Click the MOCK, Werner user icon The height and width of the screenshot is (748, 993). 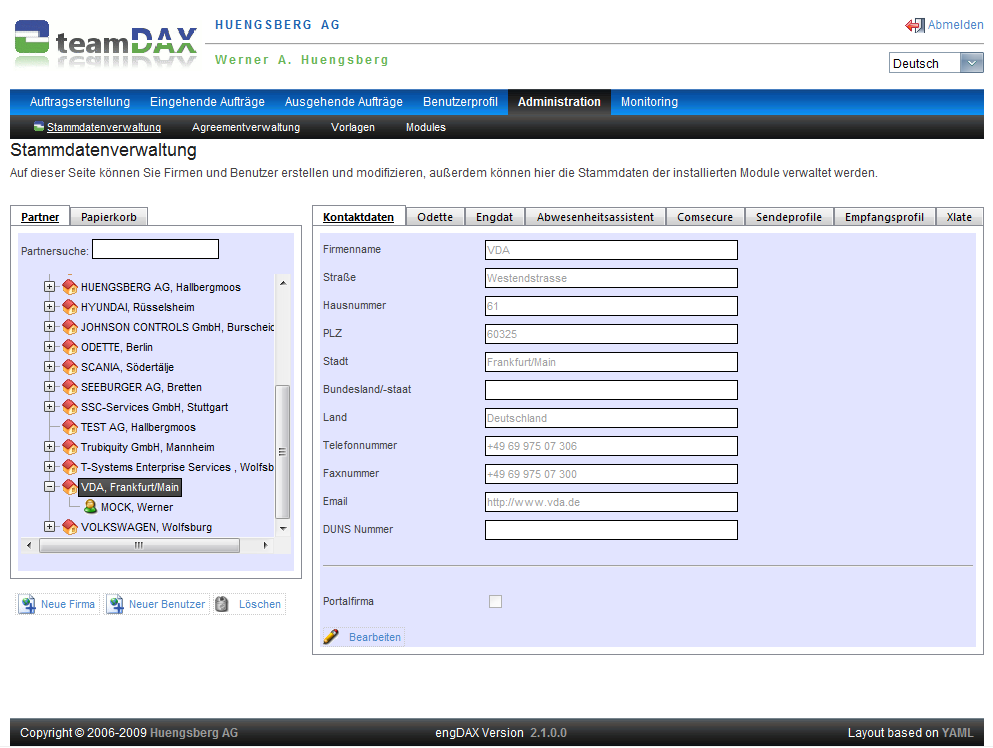[91, 507]
